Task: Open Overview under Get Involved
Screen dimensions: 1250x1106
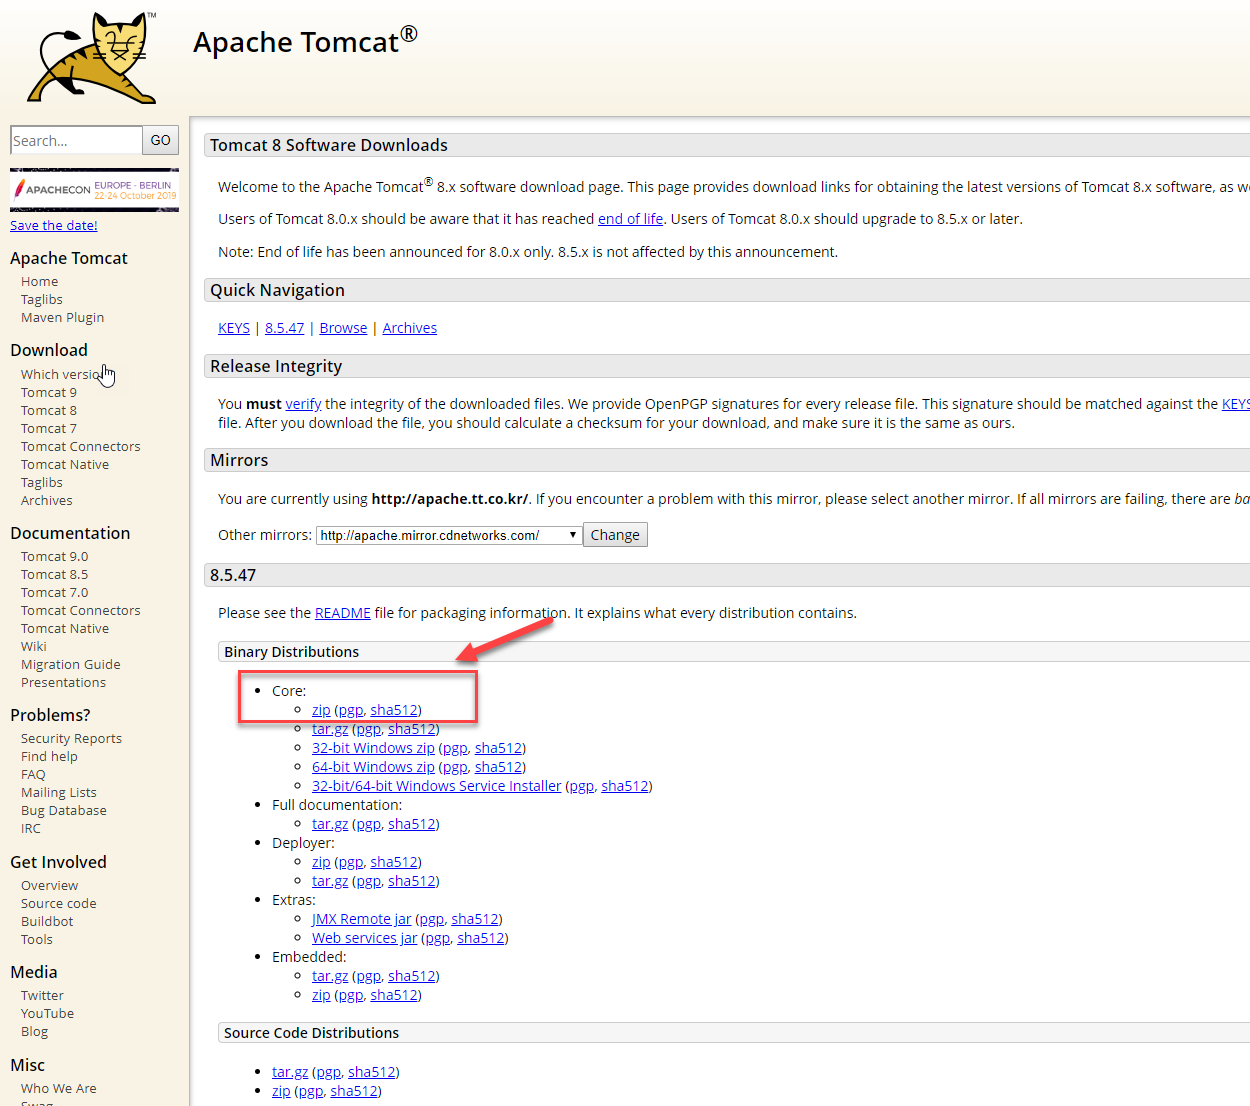Action: [x=50, y=886]
